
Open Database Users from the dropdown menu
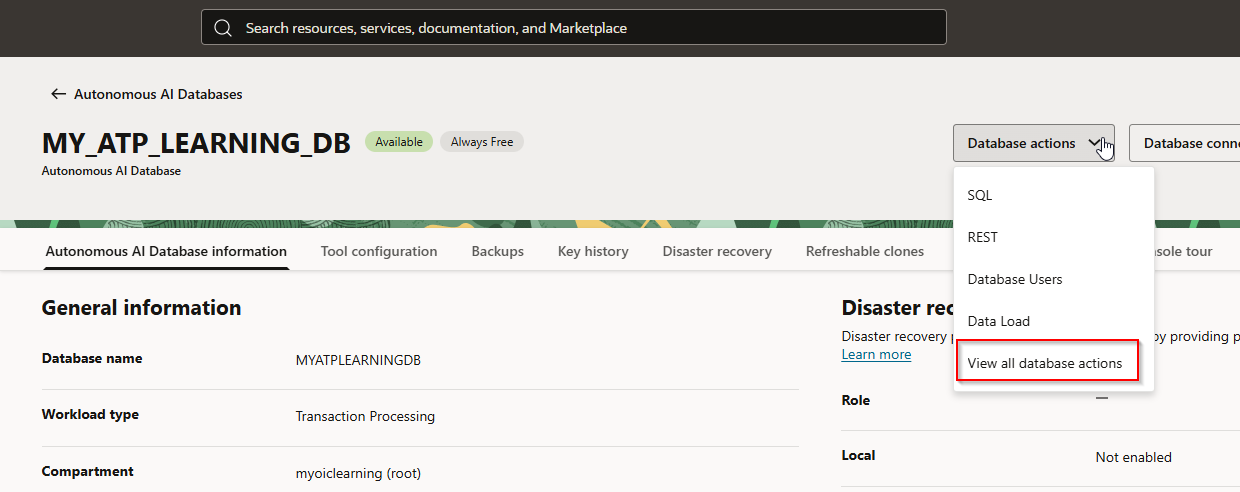[1014, 279]
